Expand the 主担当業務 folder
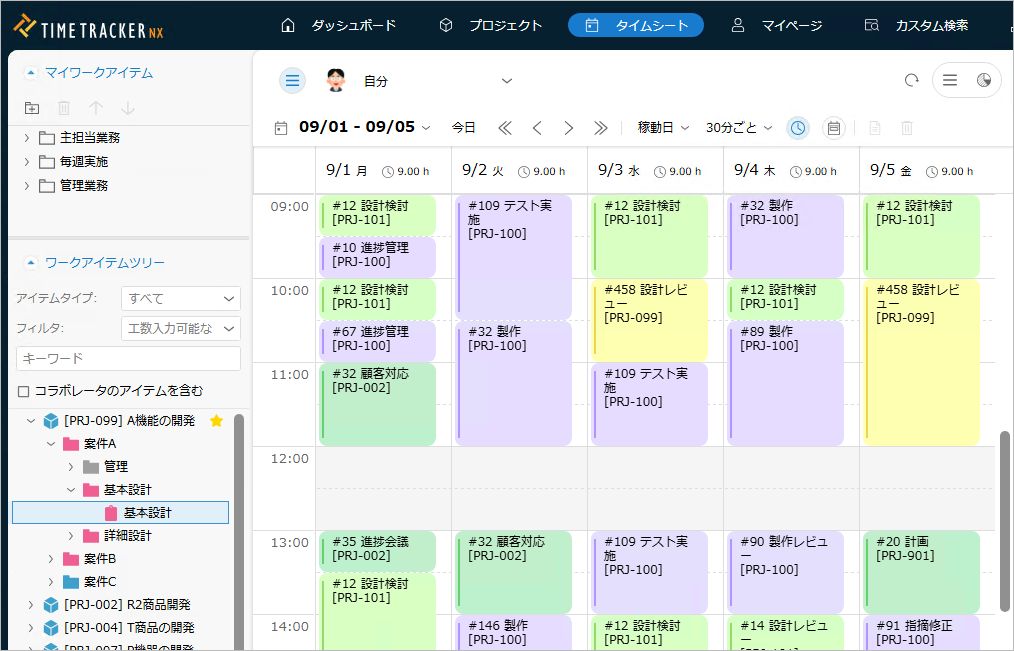The height and width of the screenshot is (651, 1014). pos(27,138)
